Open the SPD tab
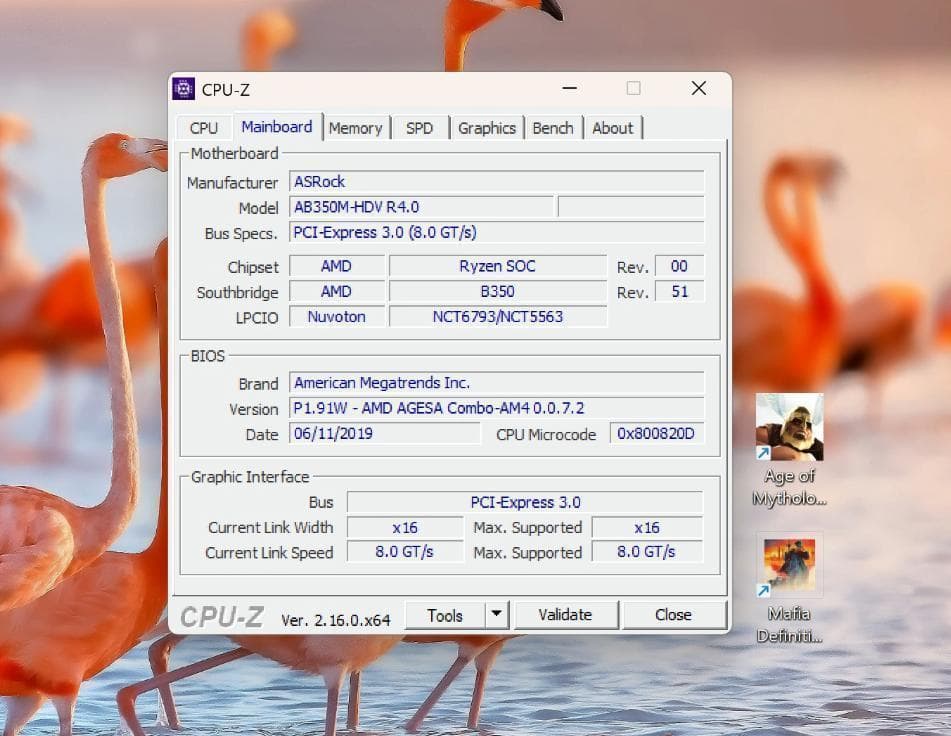 pyautogui.click(x=419, y=127)
